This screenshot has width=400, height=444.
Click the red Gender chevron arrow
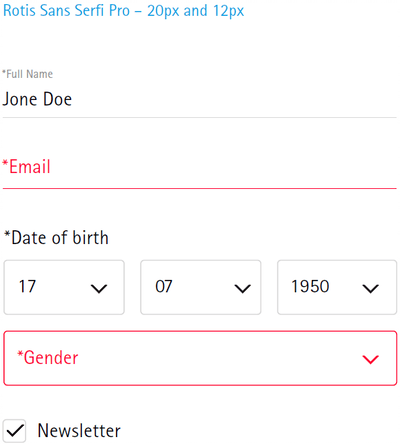[x=370, y=359]
